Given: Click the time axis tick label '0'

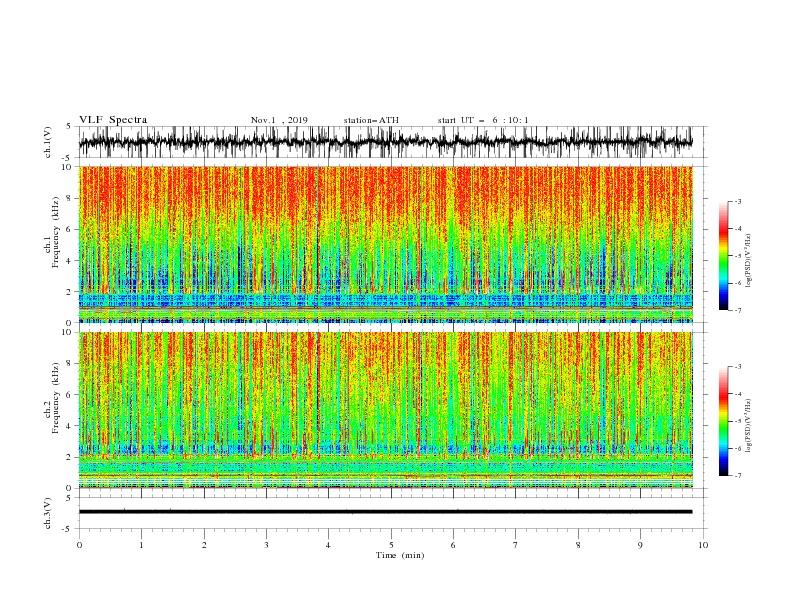Looking at the screenshot, I should pyautogui.click(x=79, y=545).
